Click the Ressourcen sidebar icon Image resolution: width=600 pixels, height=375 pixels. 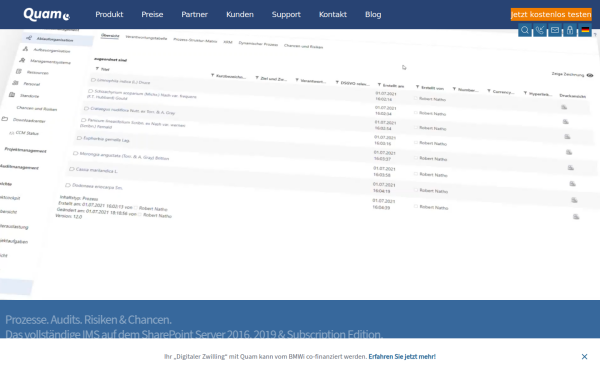[x=19, y=71]
